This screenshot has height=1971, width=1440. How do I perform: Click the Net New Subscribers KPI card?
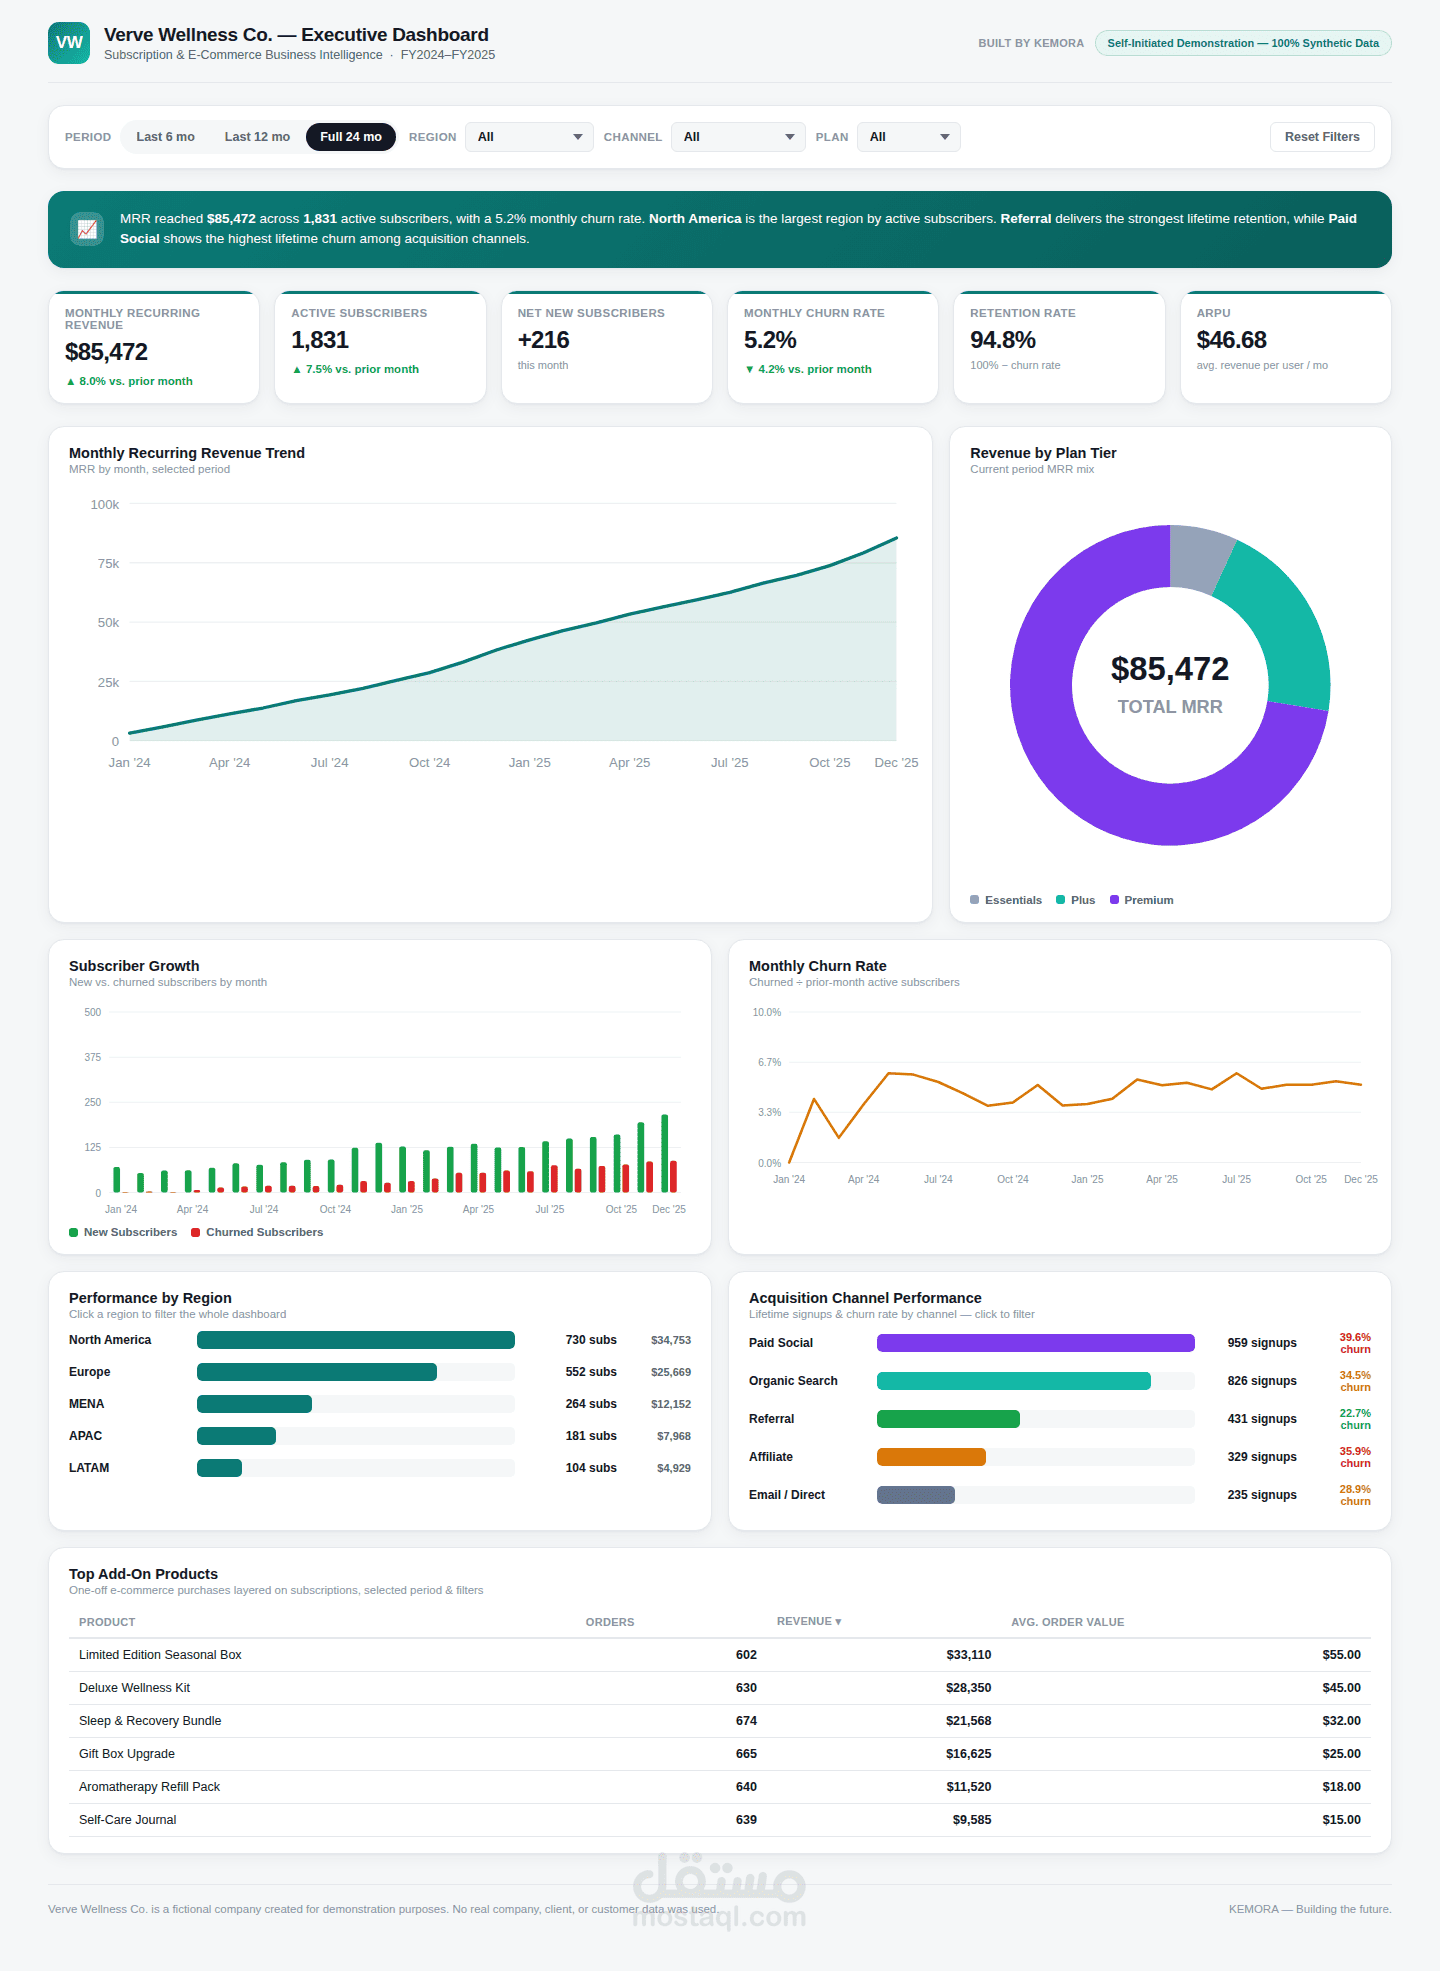607,347
